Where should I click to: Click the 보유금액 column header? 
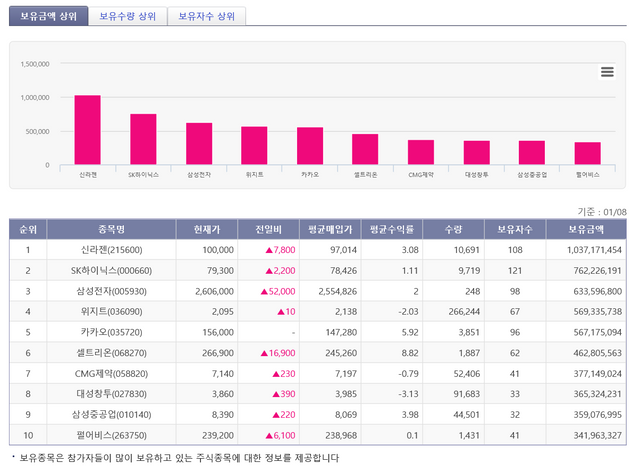[586, 229]
